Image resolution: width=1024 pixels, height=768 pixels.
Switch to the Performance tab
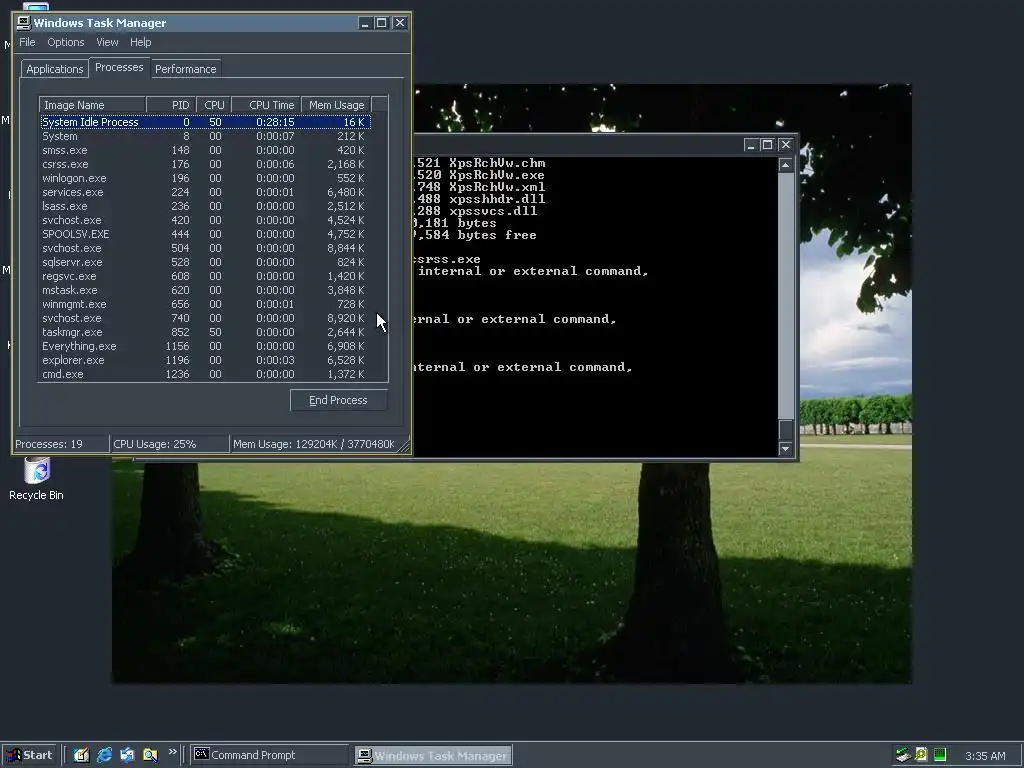[185, 69]
